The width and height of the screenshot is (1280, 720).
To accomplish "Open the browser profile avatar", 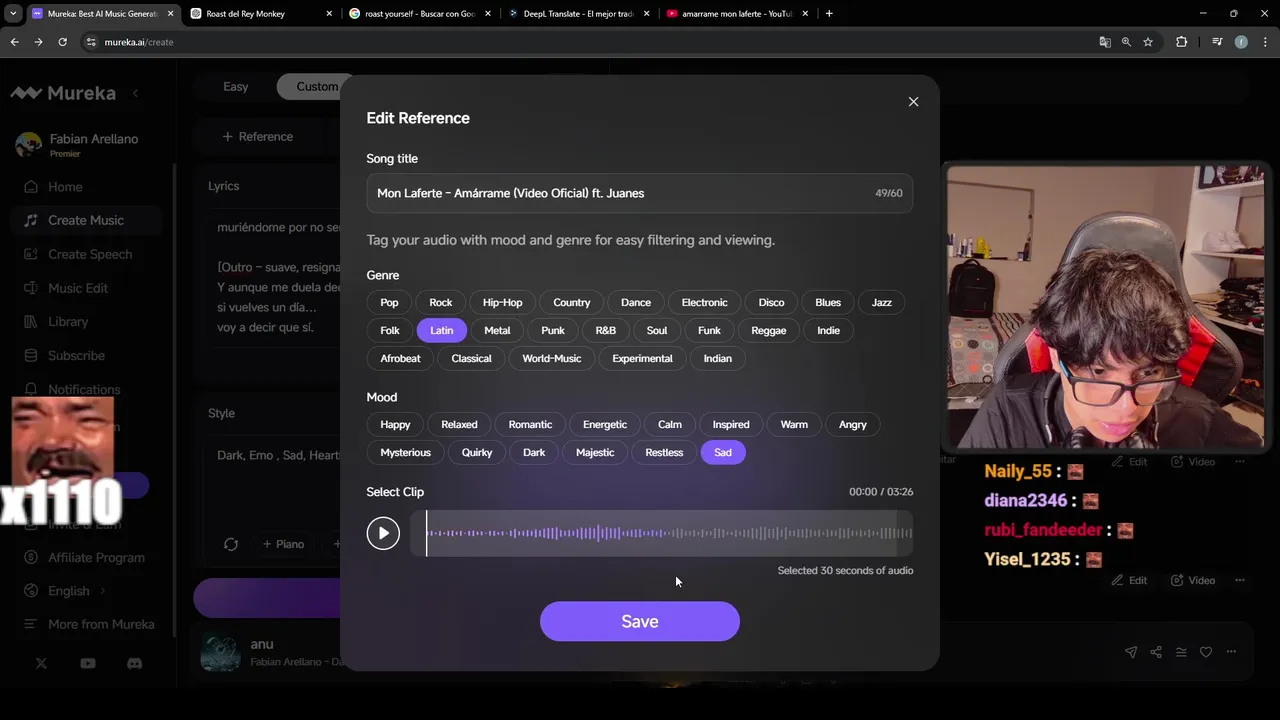I will tap(1241, 42).
